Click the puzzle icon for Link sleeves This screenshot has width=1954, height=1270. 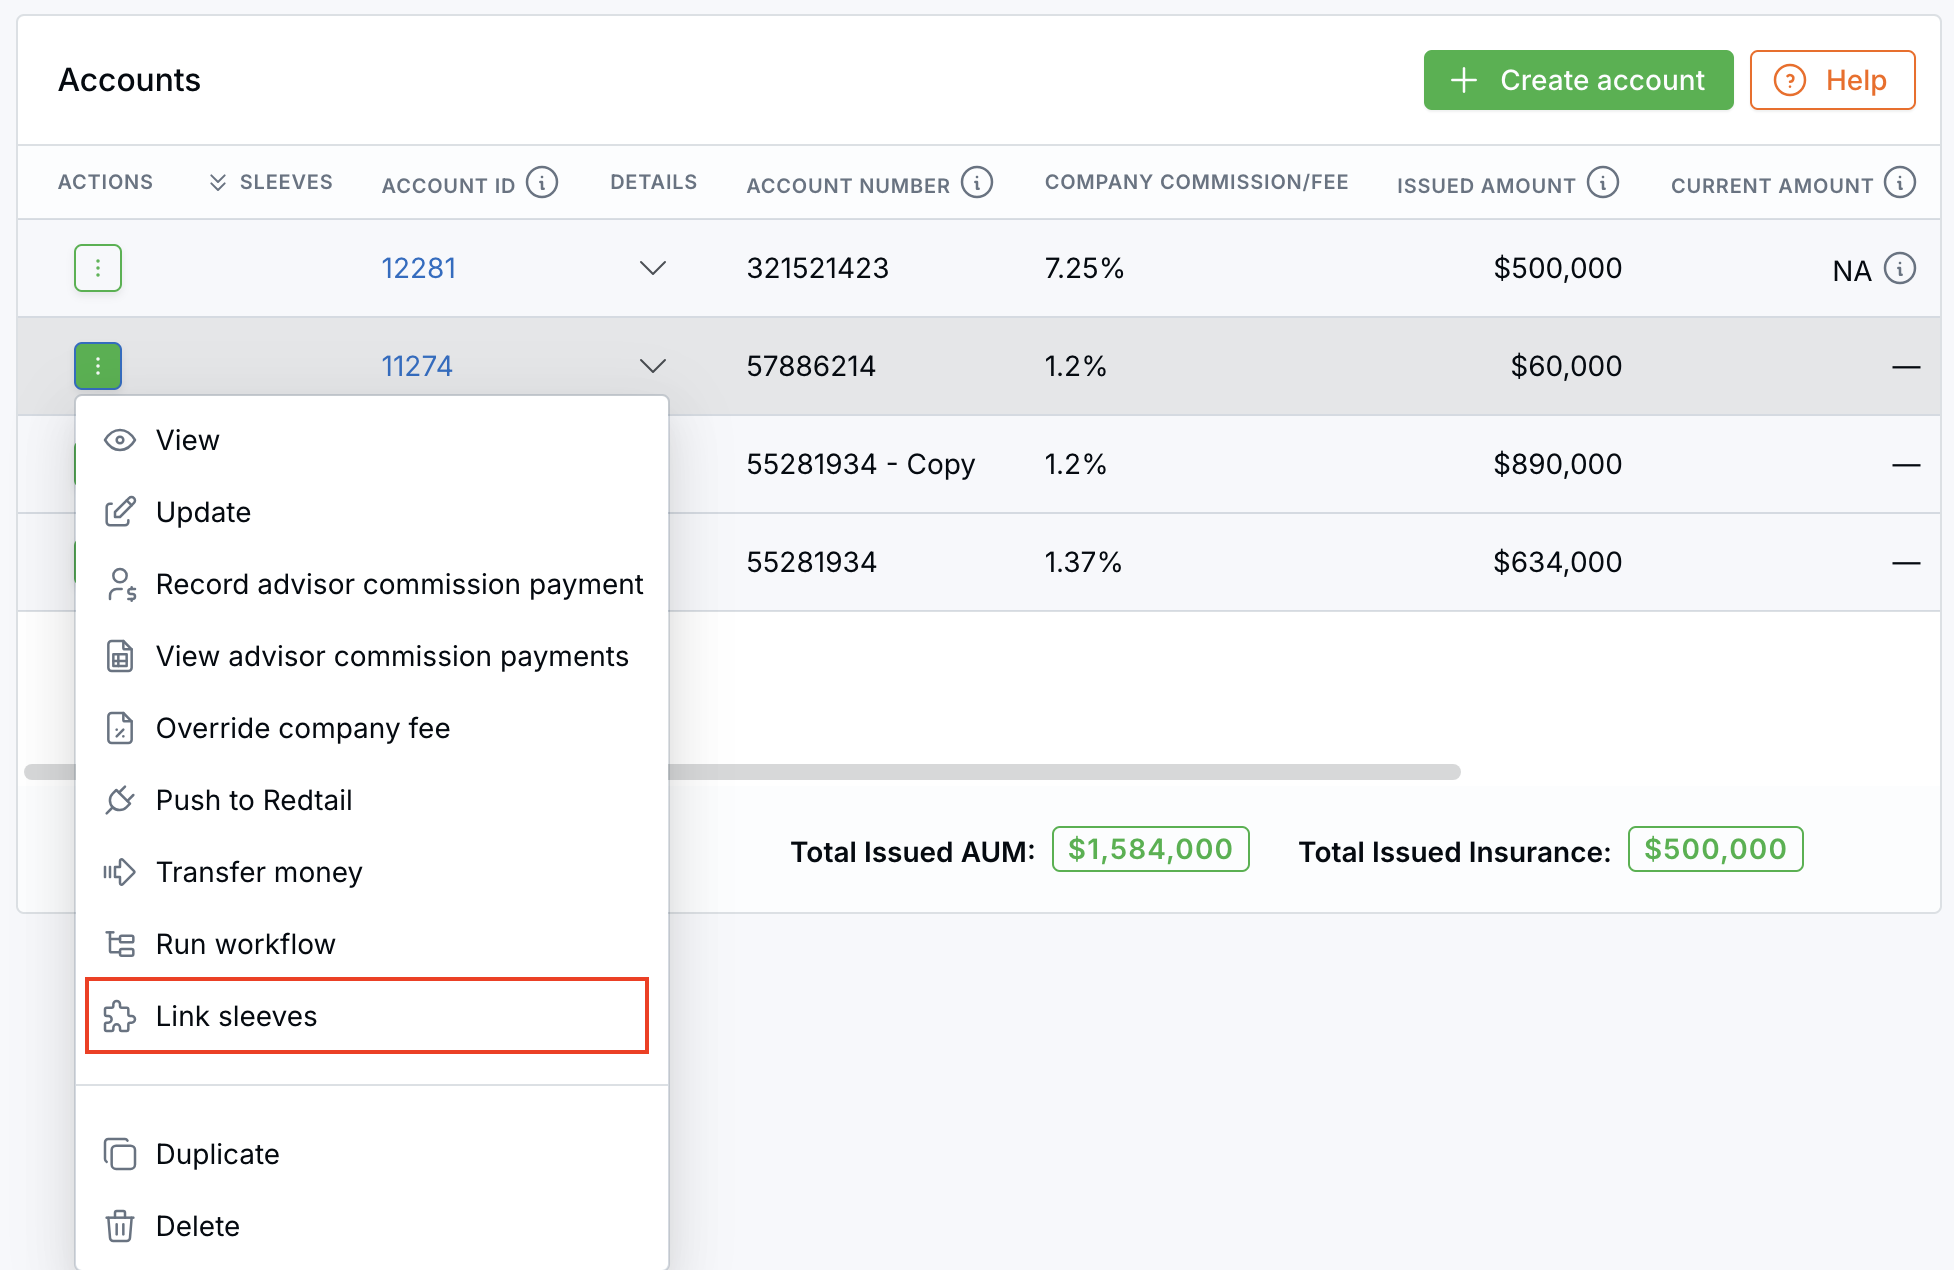[120, 1016]
